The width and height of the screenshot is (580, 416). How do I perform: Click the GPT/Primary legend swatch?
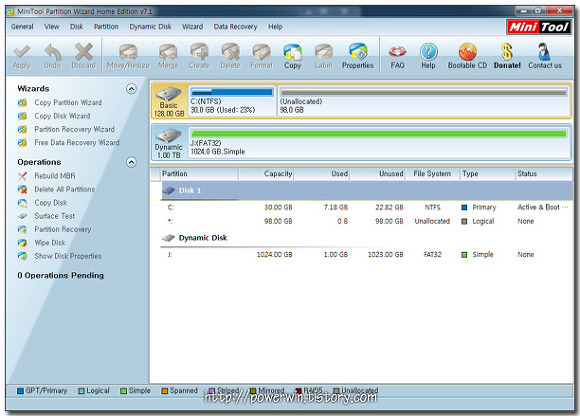tap(20, 391)
